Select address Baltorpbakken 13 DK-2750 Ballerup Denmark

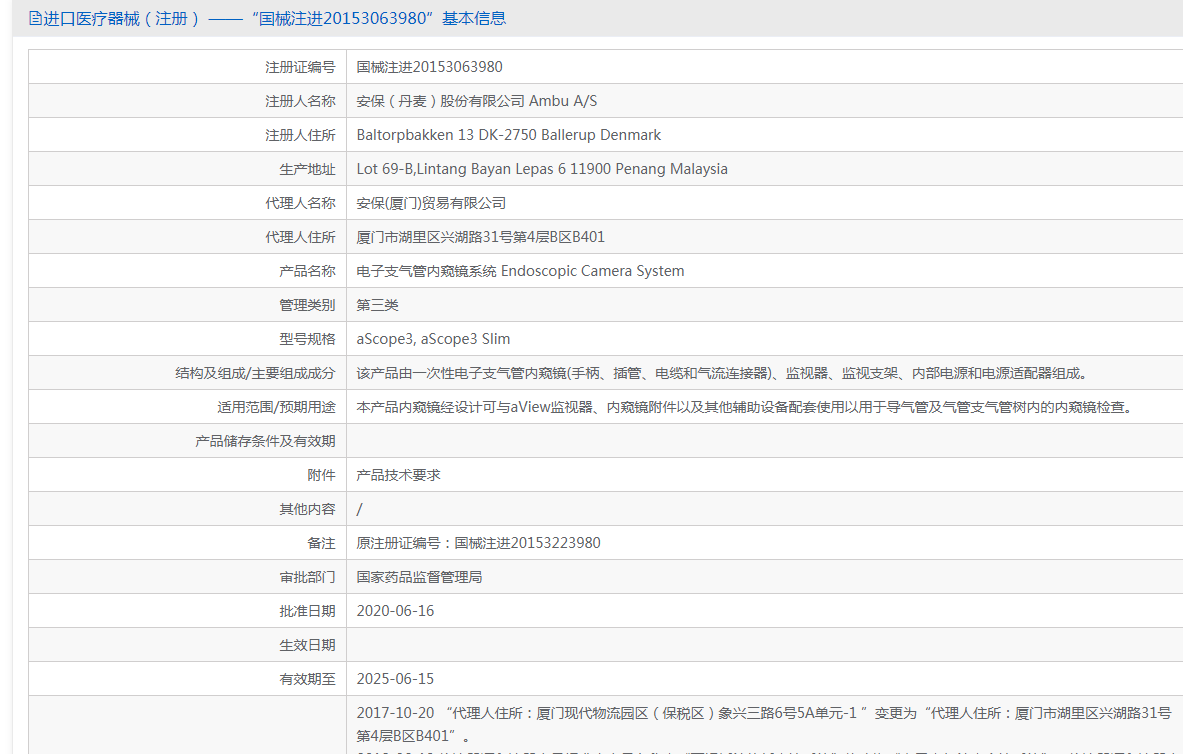pos(509,135)
